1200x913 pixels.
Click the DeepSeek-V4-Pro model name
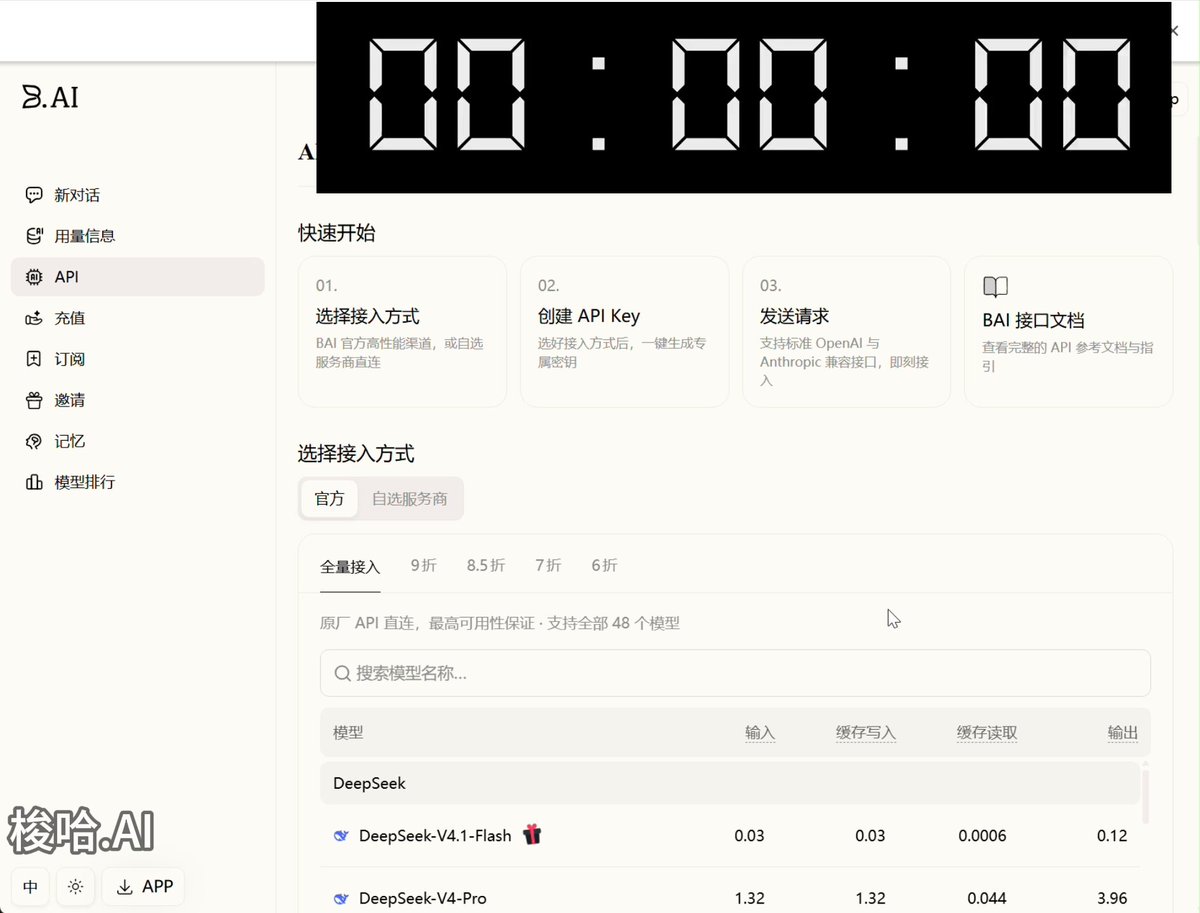[x=423, y=898]
